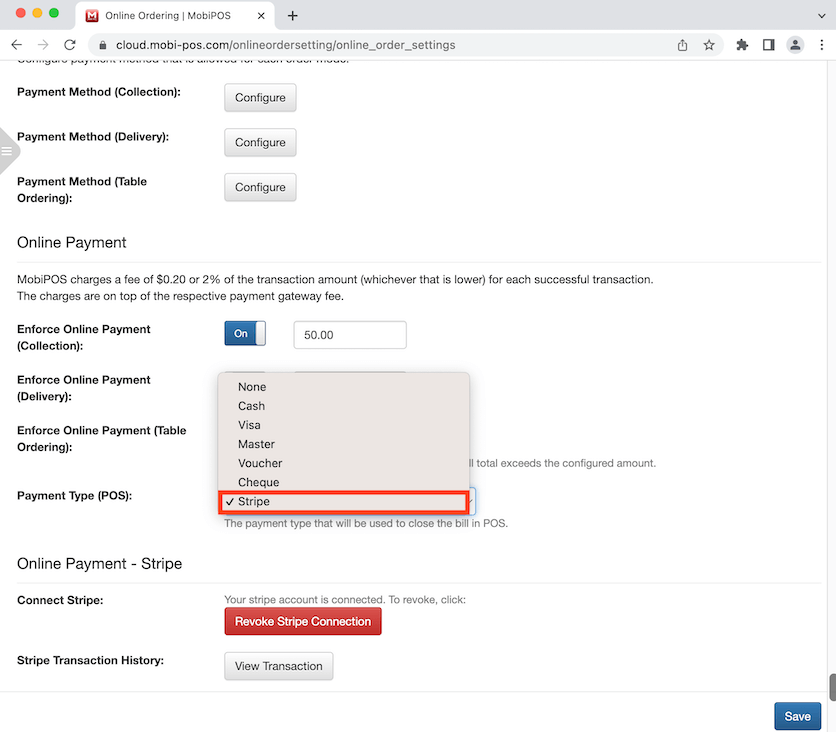The width and height of the screenshot is (836, 732).
Task: Click the Online Payment section heading
Action: [x=71, y=243]
